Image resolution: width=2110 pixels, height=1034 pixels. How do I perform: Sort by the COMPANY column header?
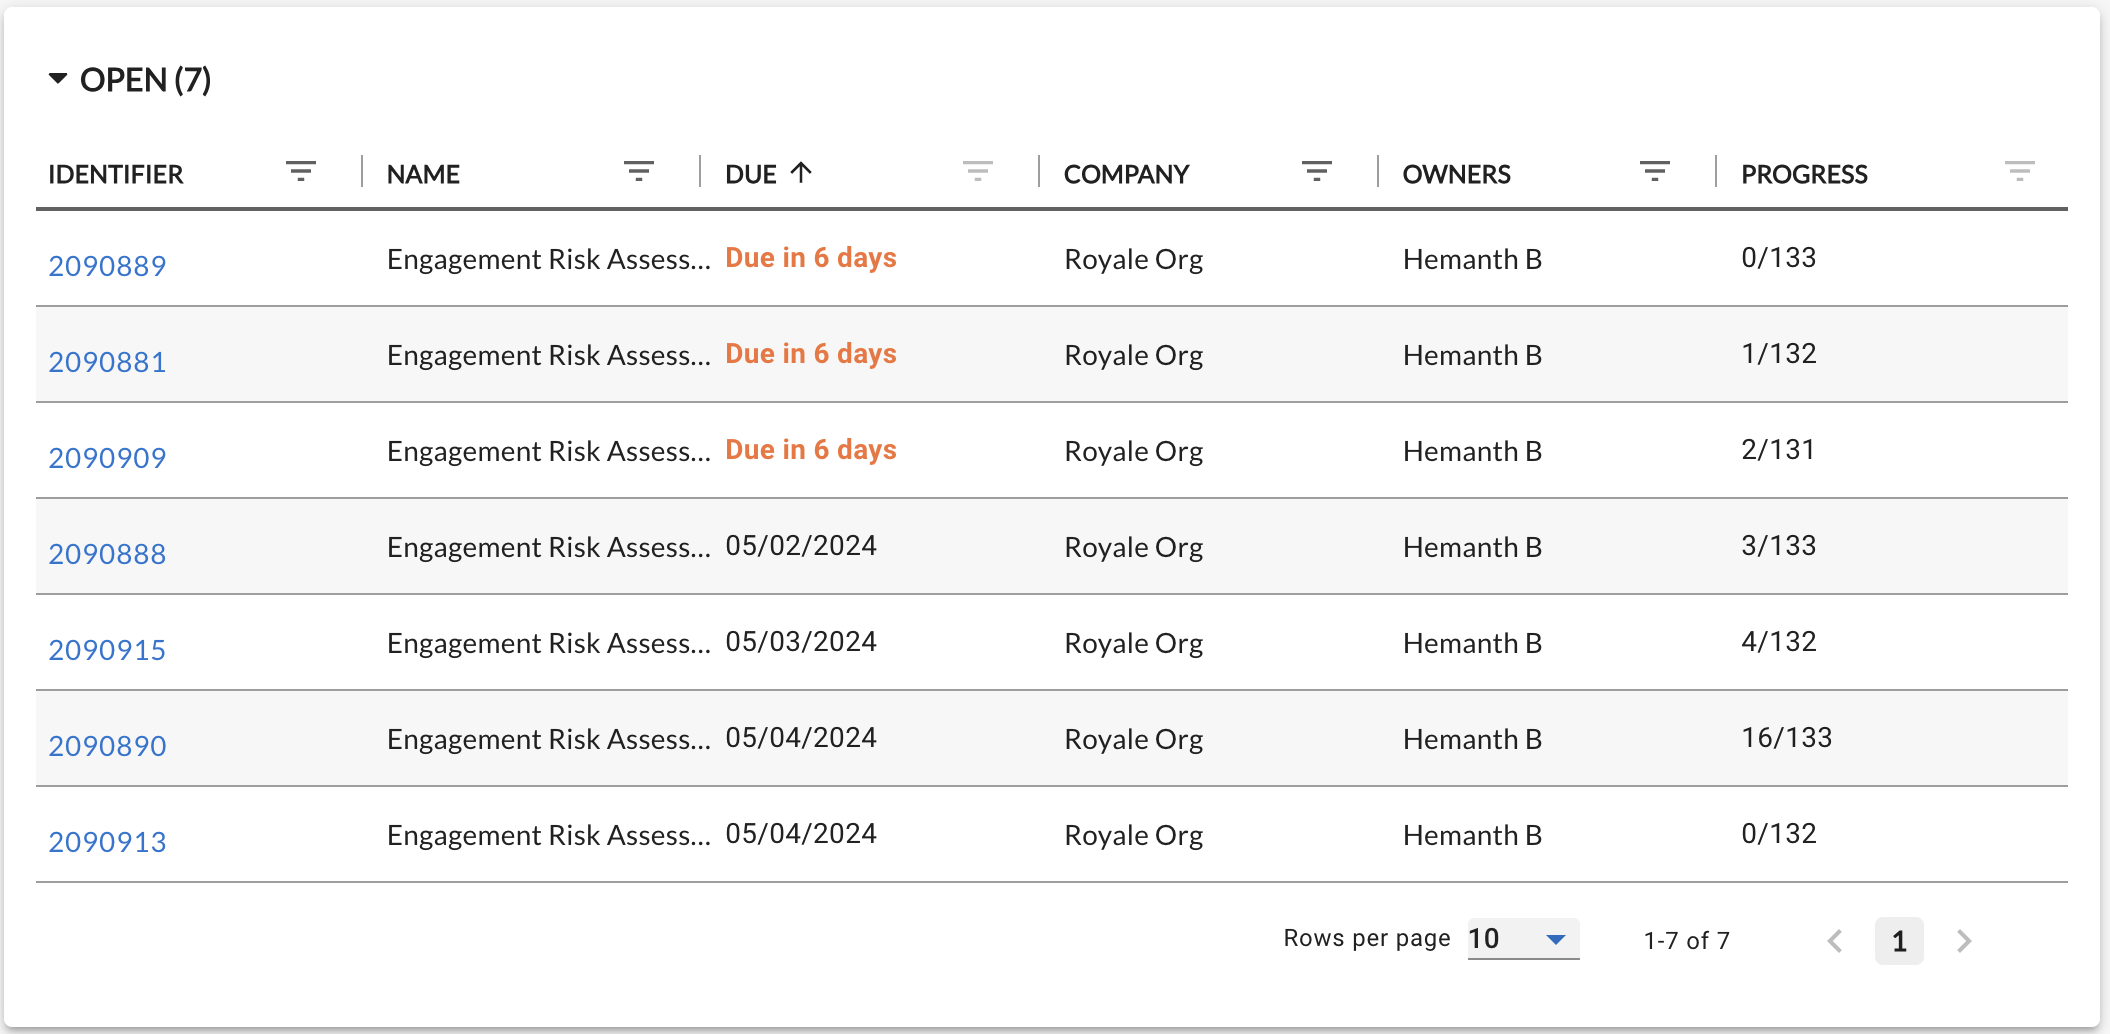tap(1126, 174)
